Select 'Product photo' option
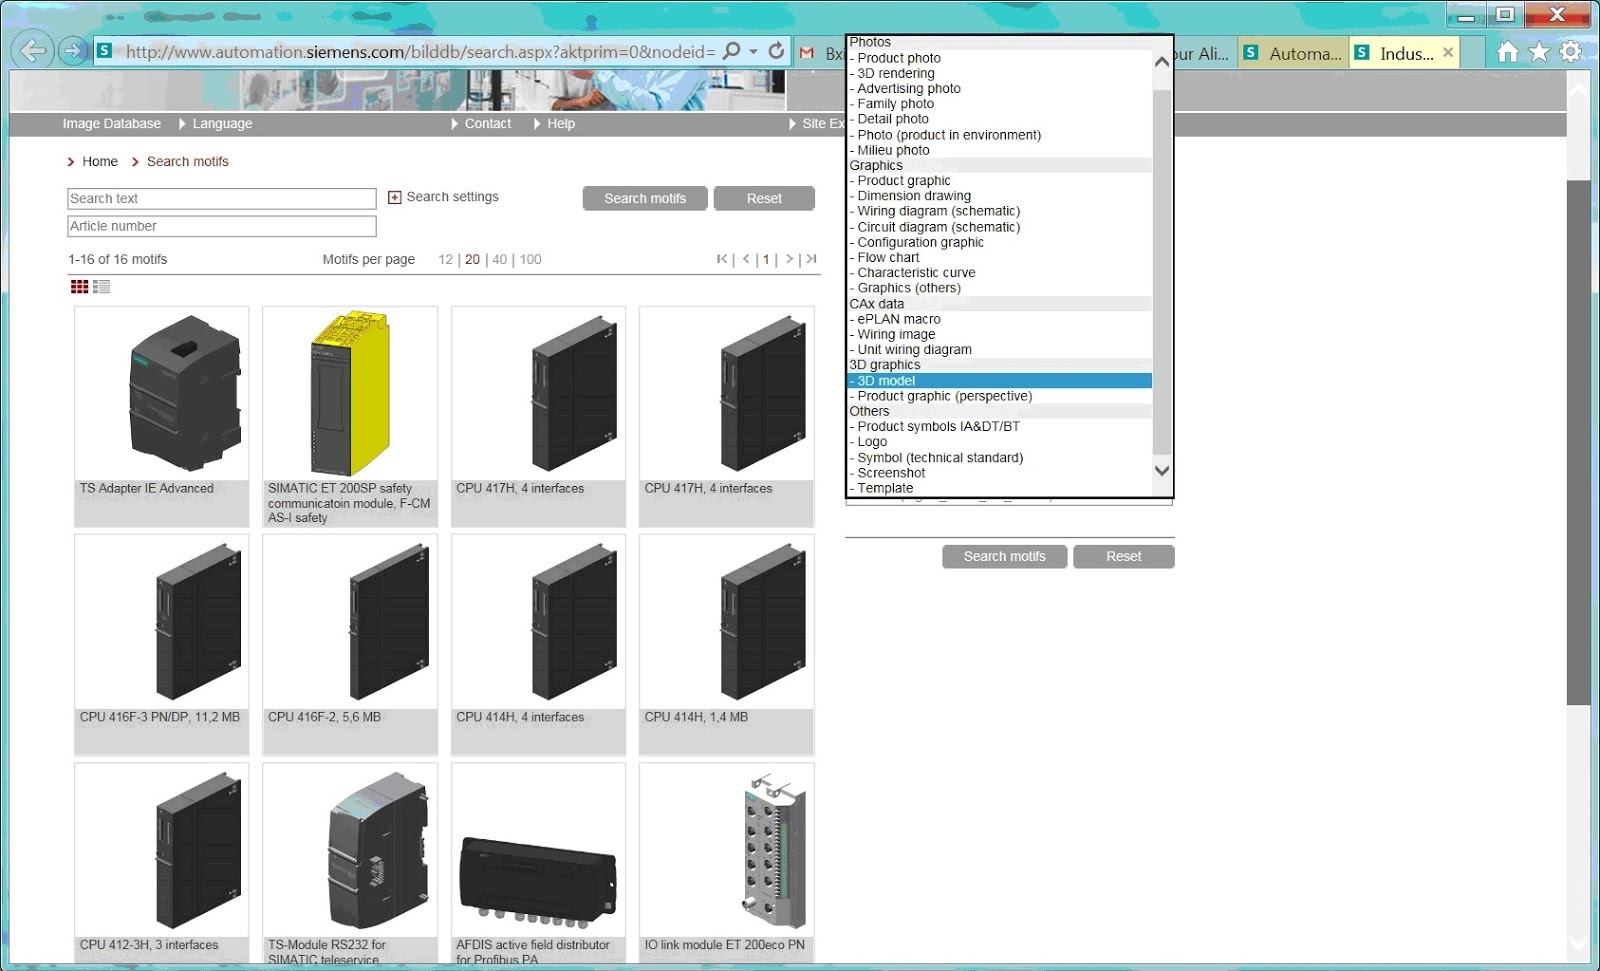This screenshot has height=971, width=1600. [1000, 58]
